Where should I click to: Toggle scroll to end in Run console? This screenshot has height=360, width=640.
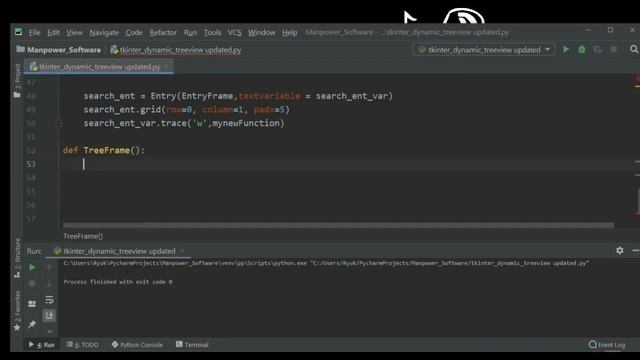point(49,316)
